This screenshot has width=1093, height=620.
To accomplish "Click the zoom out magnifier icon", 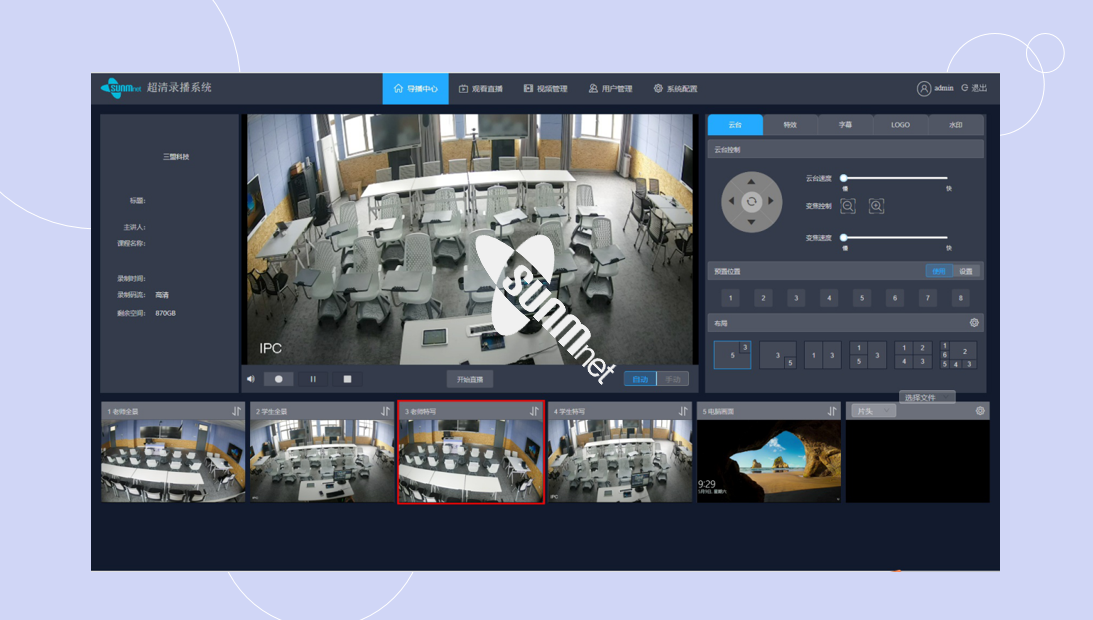I will [x=848, y=206].
